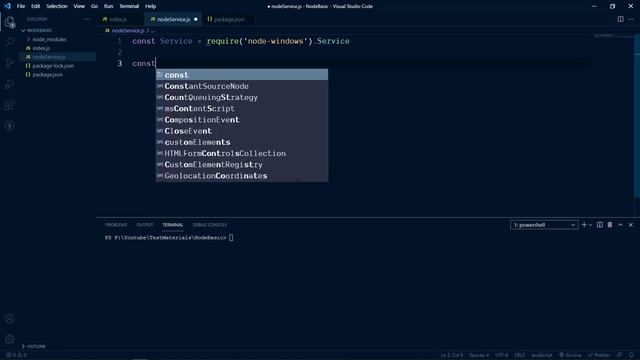Open index.js in the Explorer tree
The image size is (640, 360).
(41, 48)
